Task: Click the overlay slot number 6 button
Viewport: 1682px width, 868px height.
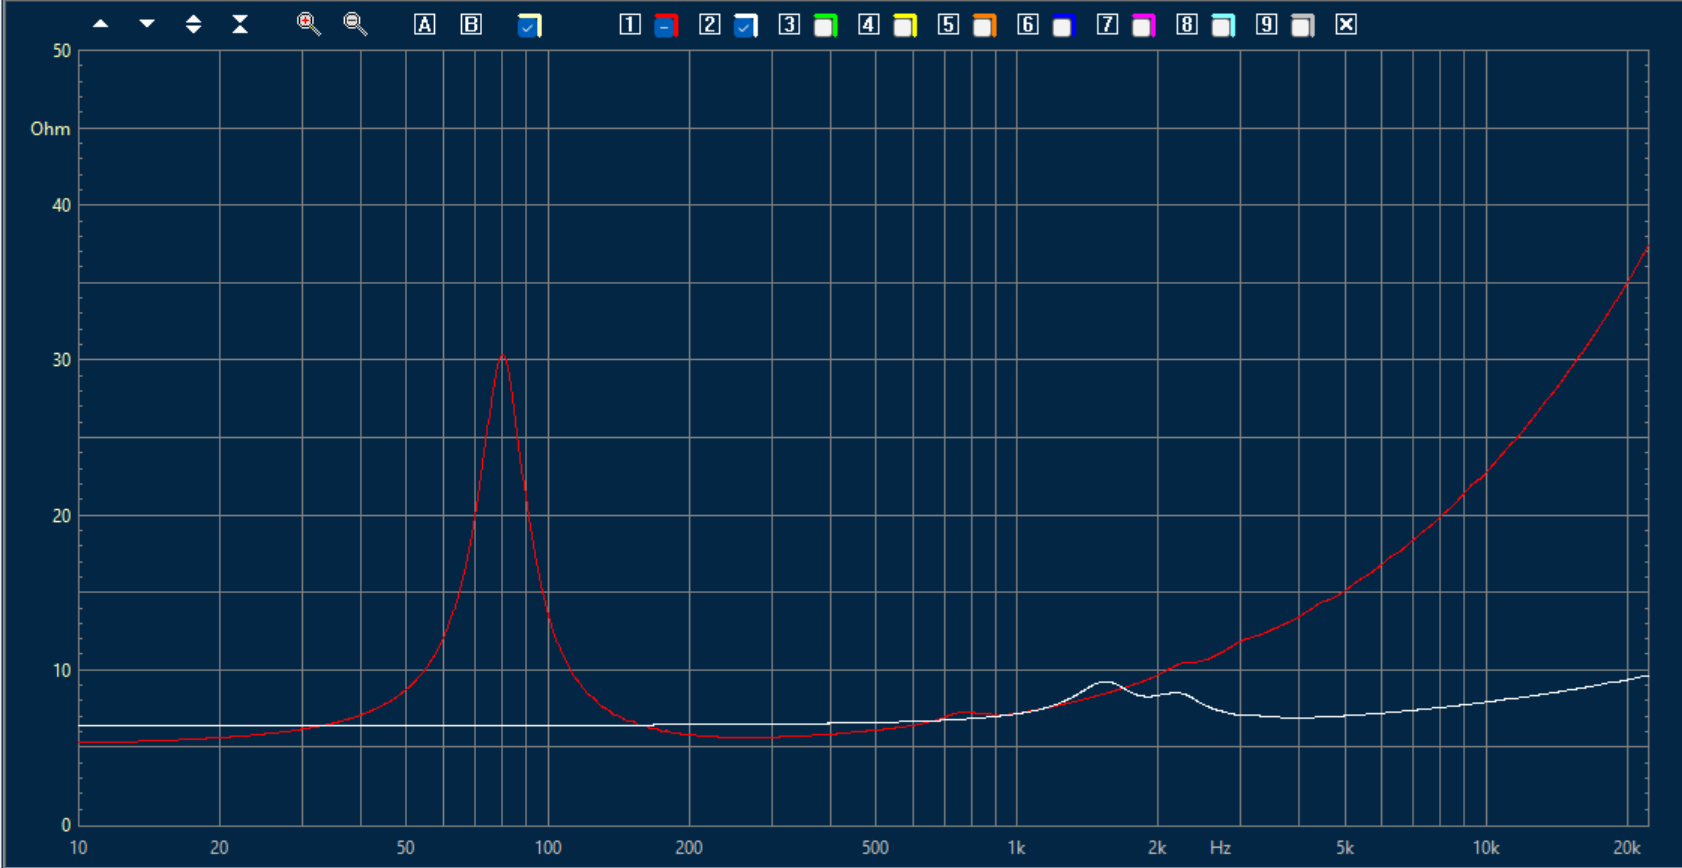Action: (1027, 24)
